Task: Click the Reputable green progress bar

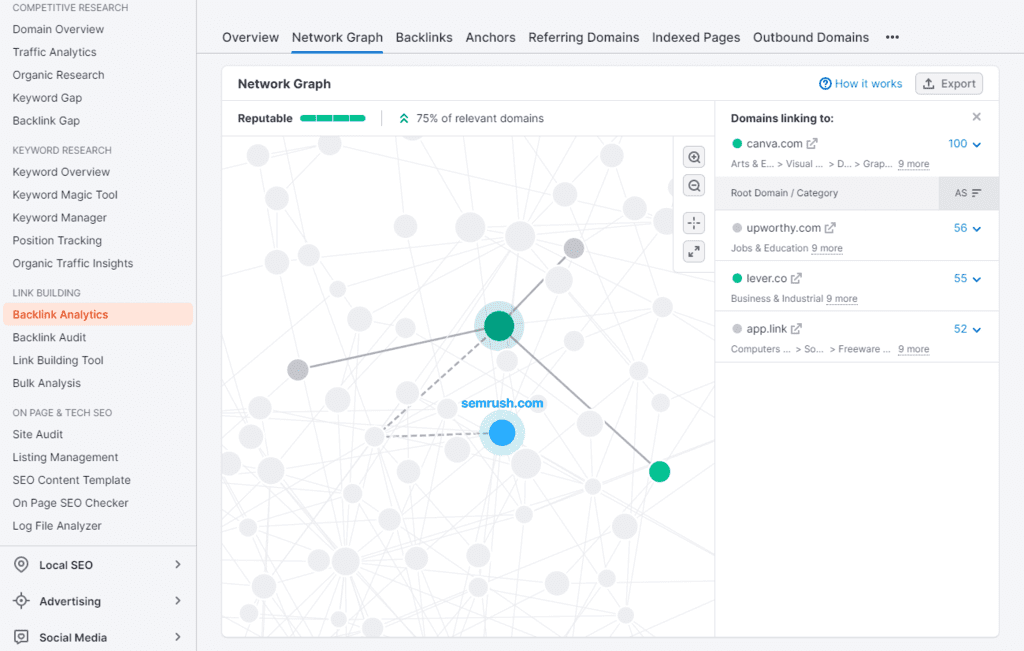Action: 332,118
